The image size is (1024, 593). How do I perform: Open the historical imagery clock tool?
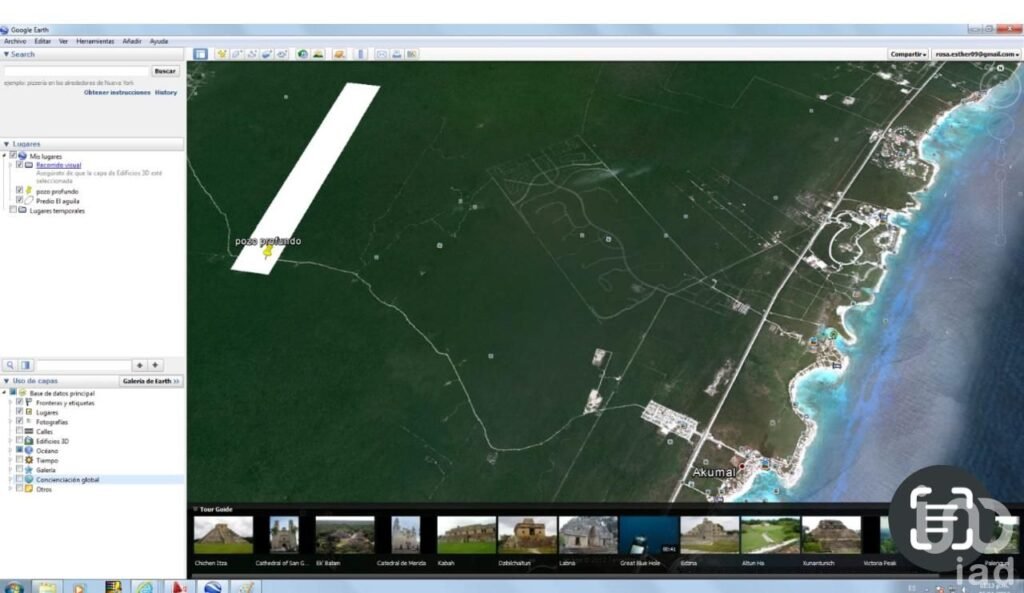pyautogui.click(x=302, y=54)
